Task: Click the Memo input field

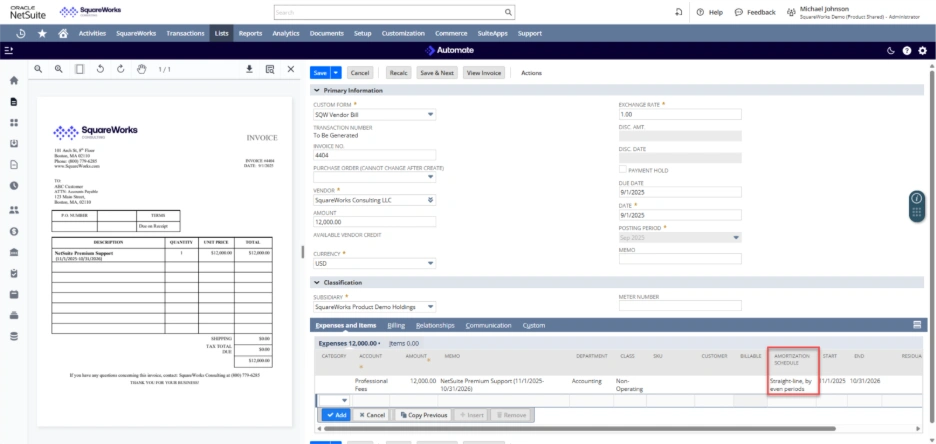Action: [680, 259]
